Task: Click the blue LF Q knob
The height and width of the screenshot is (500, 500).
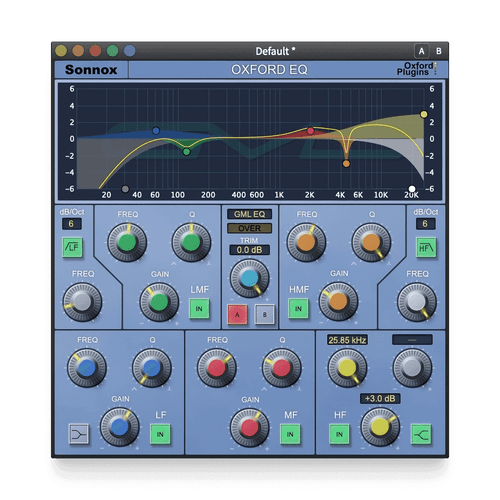Action: tap(152, 368)
